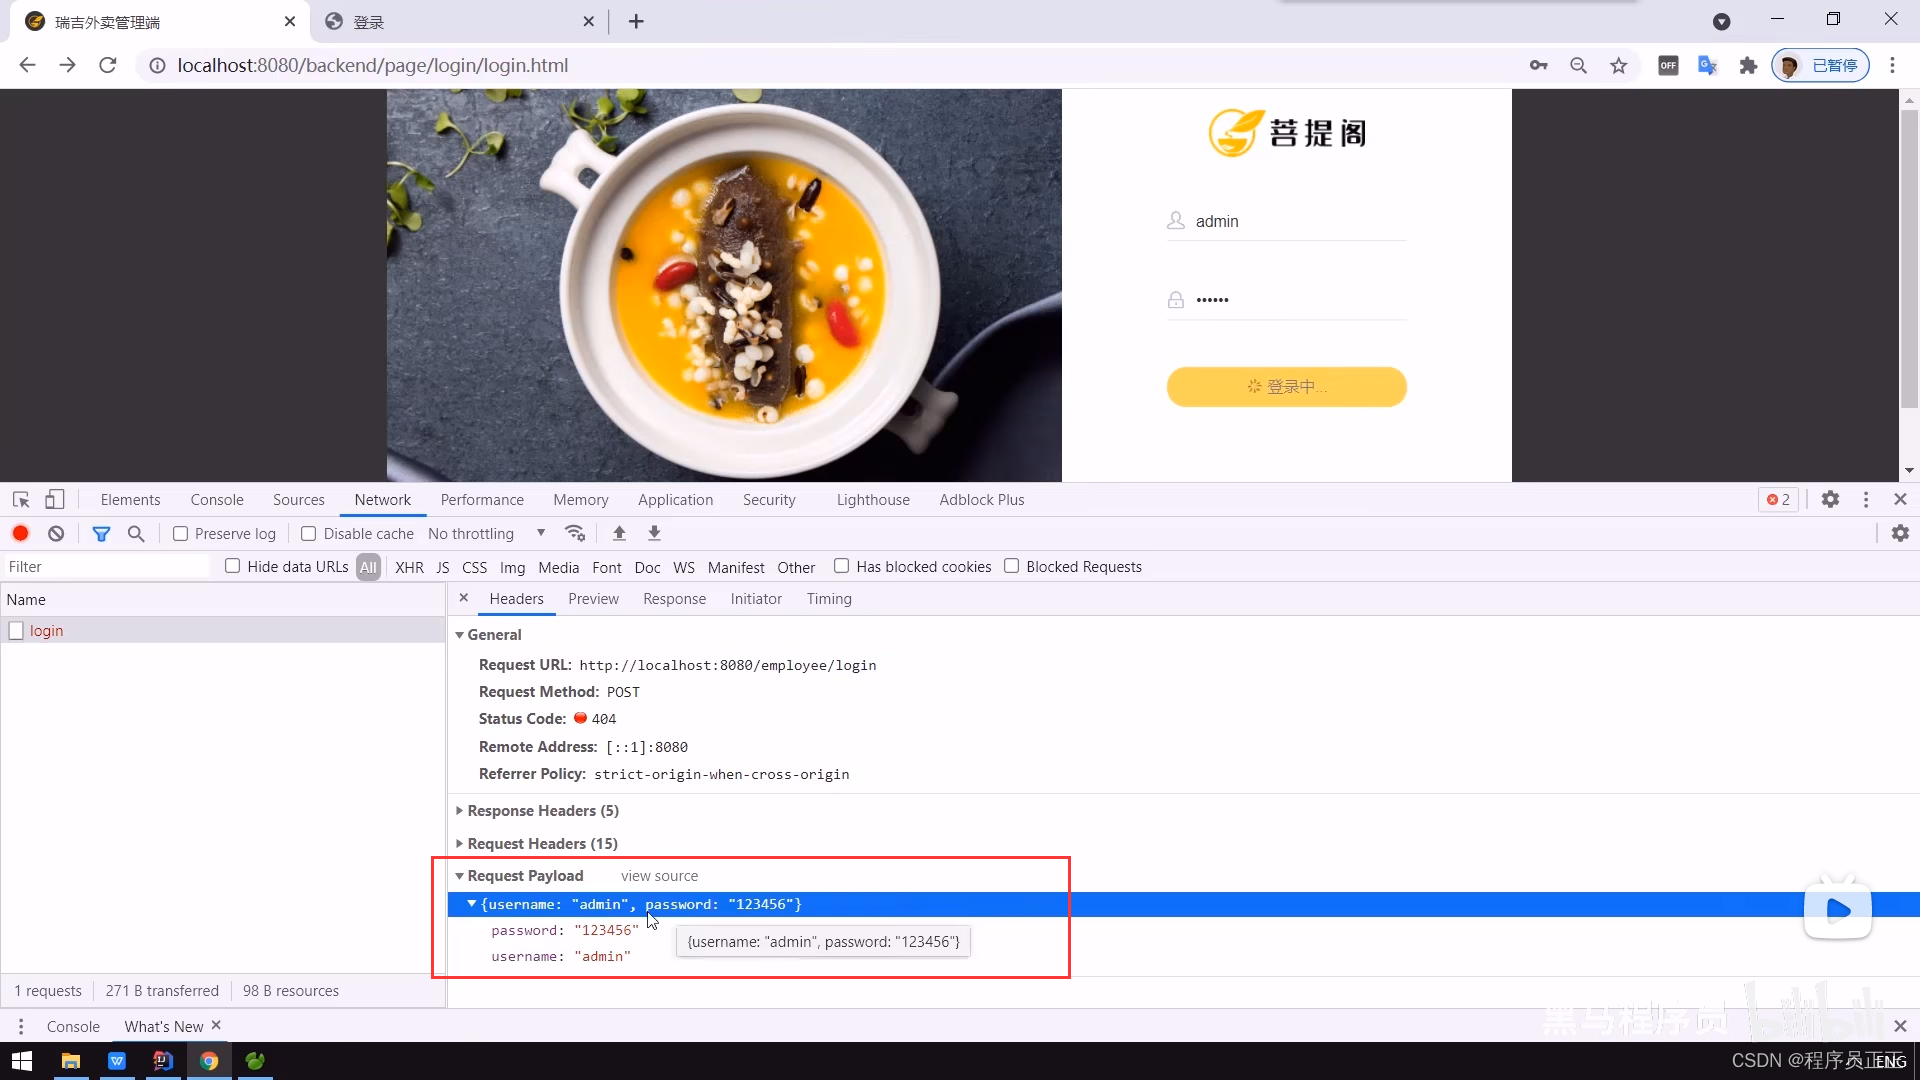
Task: Toggle the Preserve log checkbox
Action: (181, 533)
